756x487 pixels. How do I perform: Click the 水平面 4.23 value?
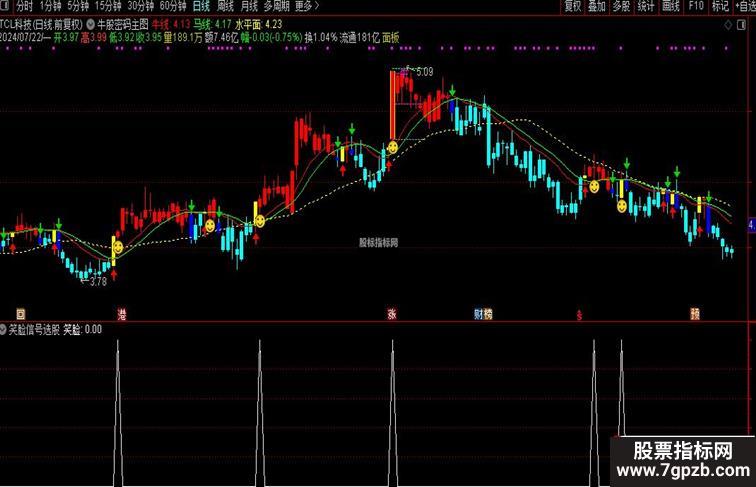258,24
